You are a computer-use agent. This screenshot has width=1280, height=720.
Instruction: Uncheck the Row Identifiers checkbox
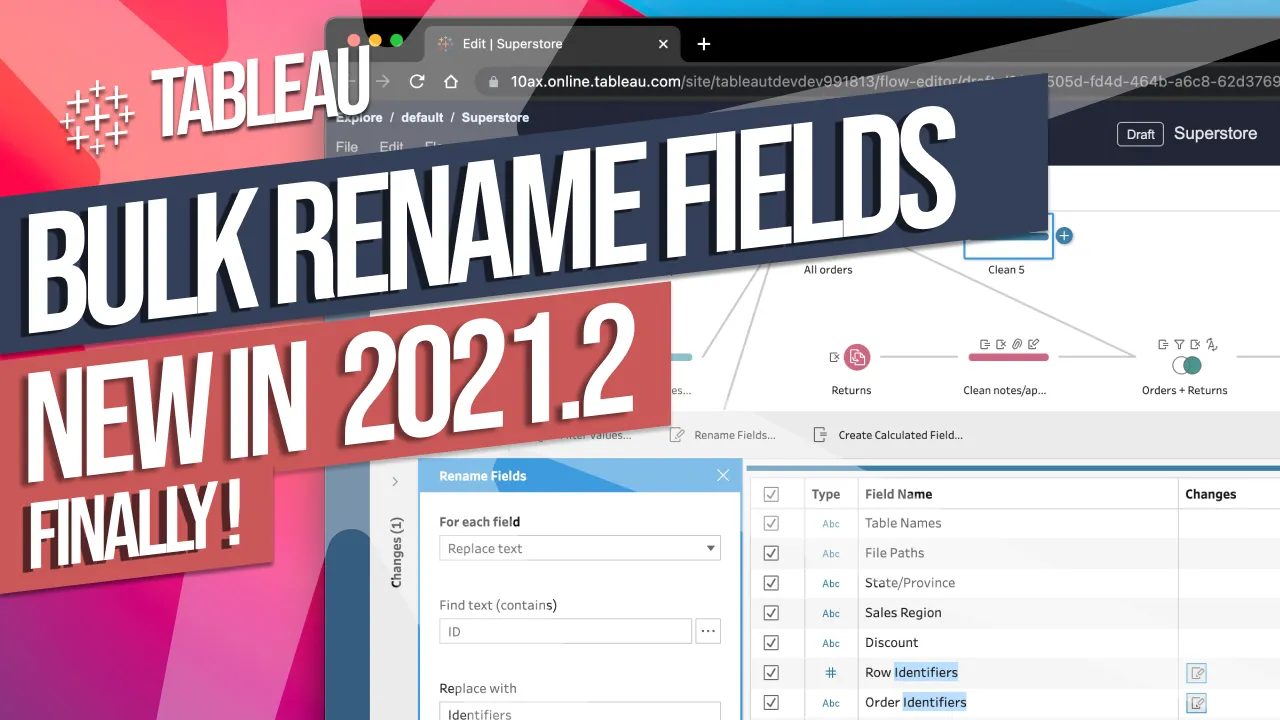pos(771,673)
